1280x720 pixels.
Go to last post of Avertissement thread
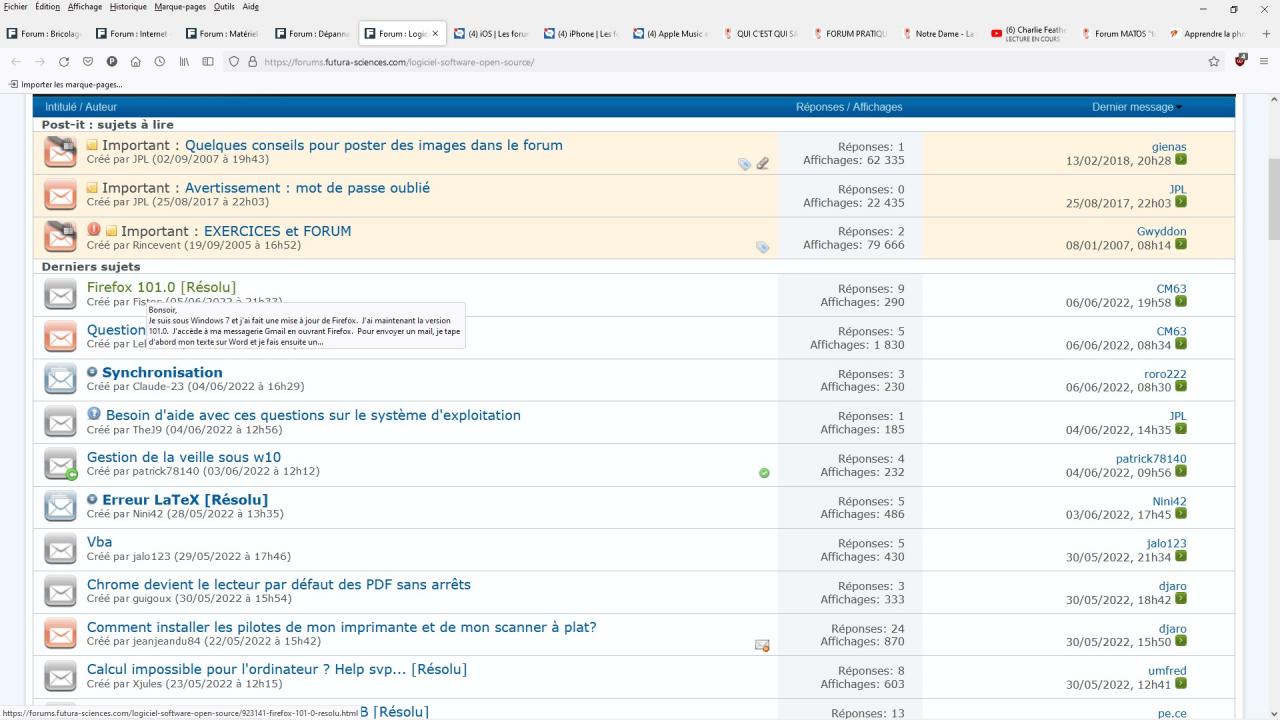coord(1181,202)
